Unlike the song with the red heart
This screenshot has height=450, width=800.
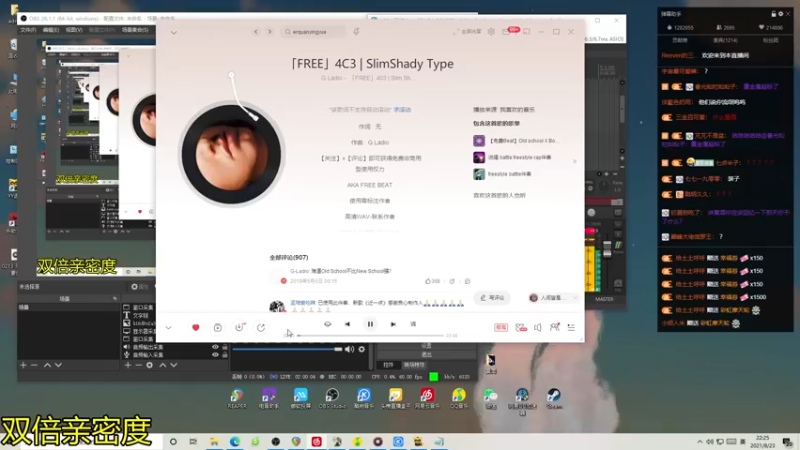[x=195, y=328]
